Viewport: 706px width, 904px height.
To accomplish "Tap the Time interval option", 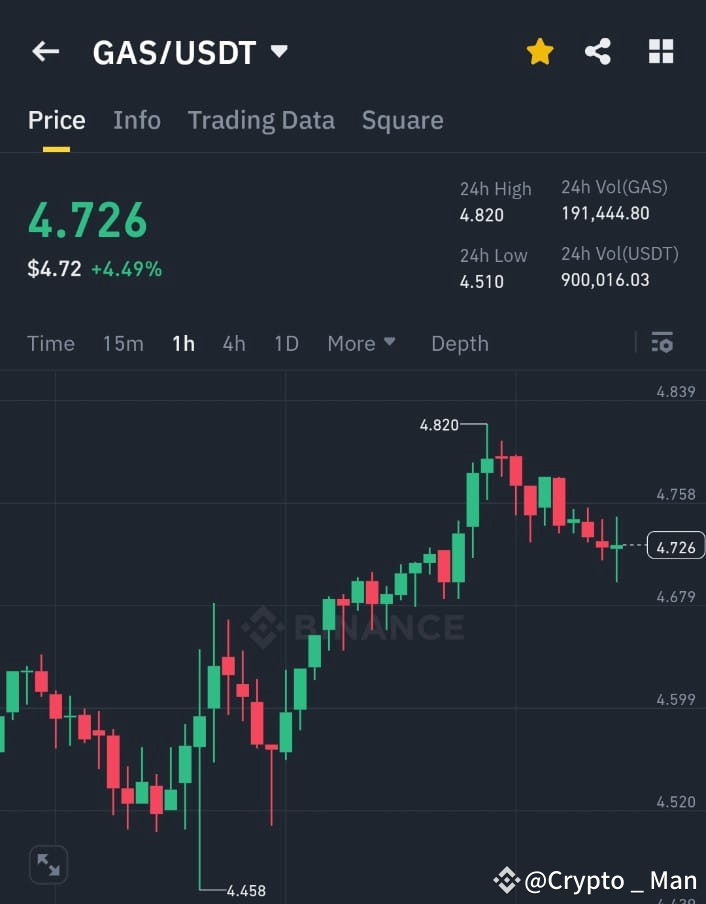I will [50, 343].
